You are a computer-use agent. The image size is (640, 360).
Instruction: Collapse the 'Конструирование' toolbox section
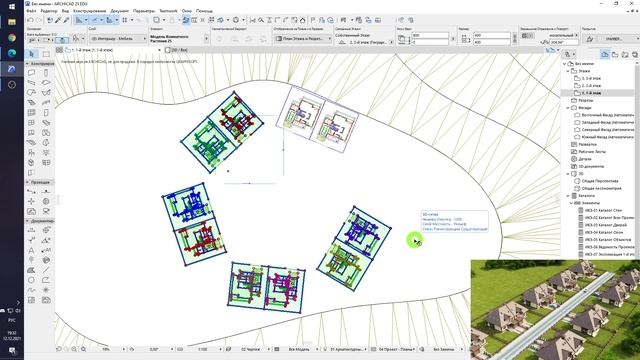point(27,64)
